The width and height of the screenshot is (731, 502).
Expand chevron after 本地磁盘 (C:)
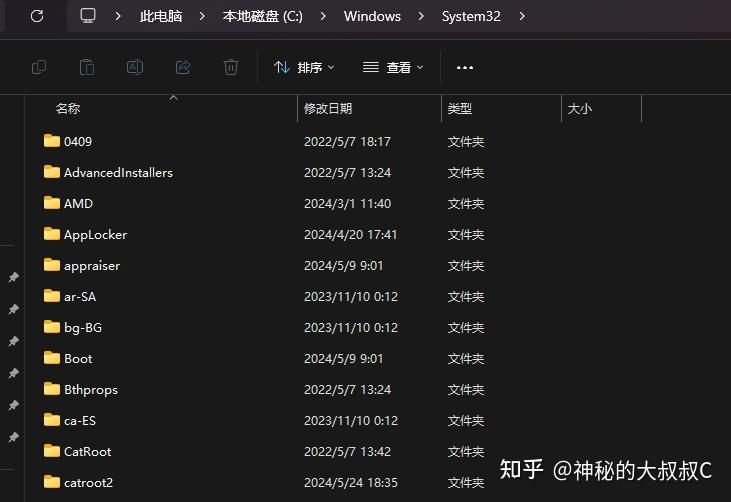(323, 16)
